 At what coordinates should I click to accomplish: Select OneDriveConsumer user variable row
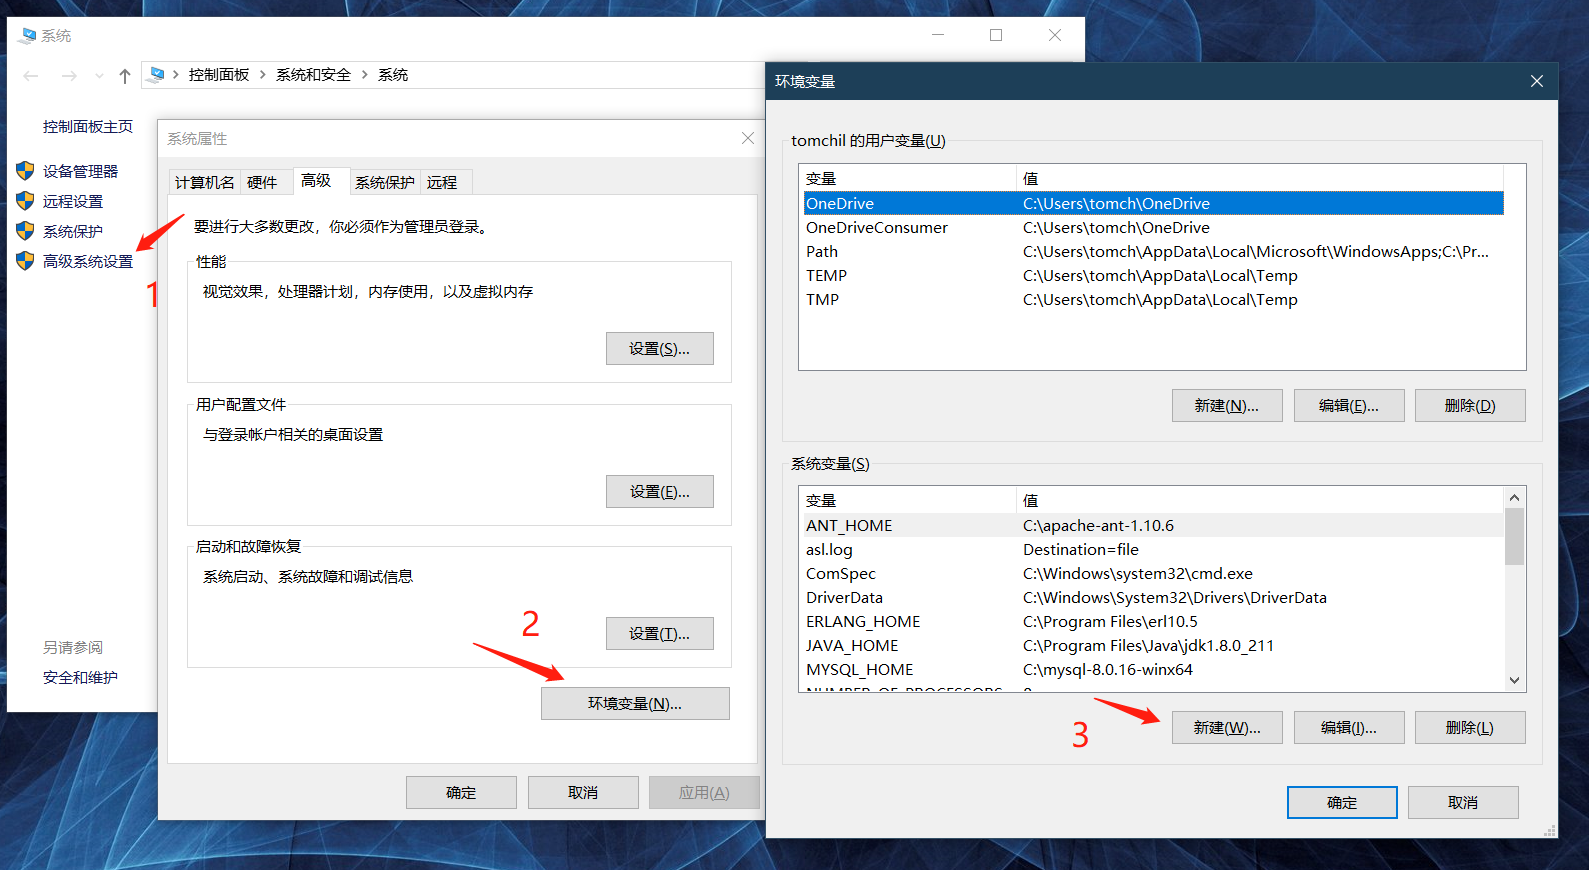[1154, 228]
